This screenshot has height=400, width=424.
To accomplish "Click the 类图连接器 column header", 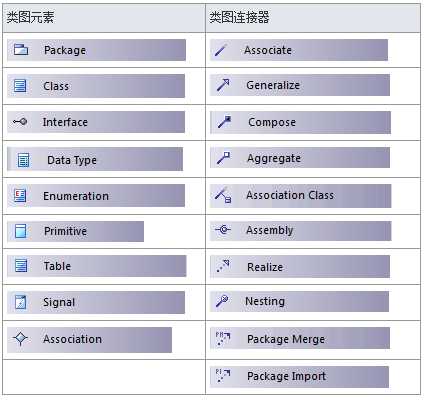I will pyautogui.click(x=239, y=17).
